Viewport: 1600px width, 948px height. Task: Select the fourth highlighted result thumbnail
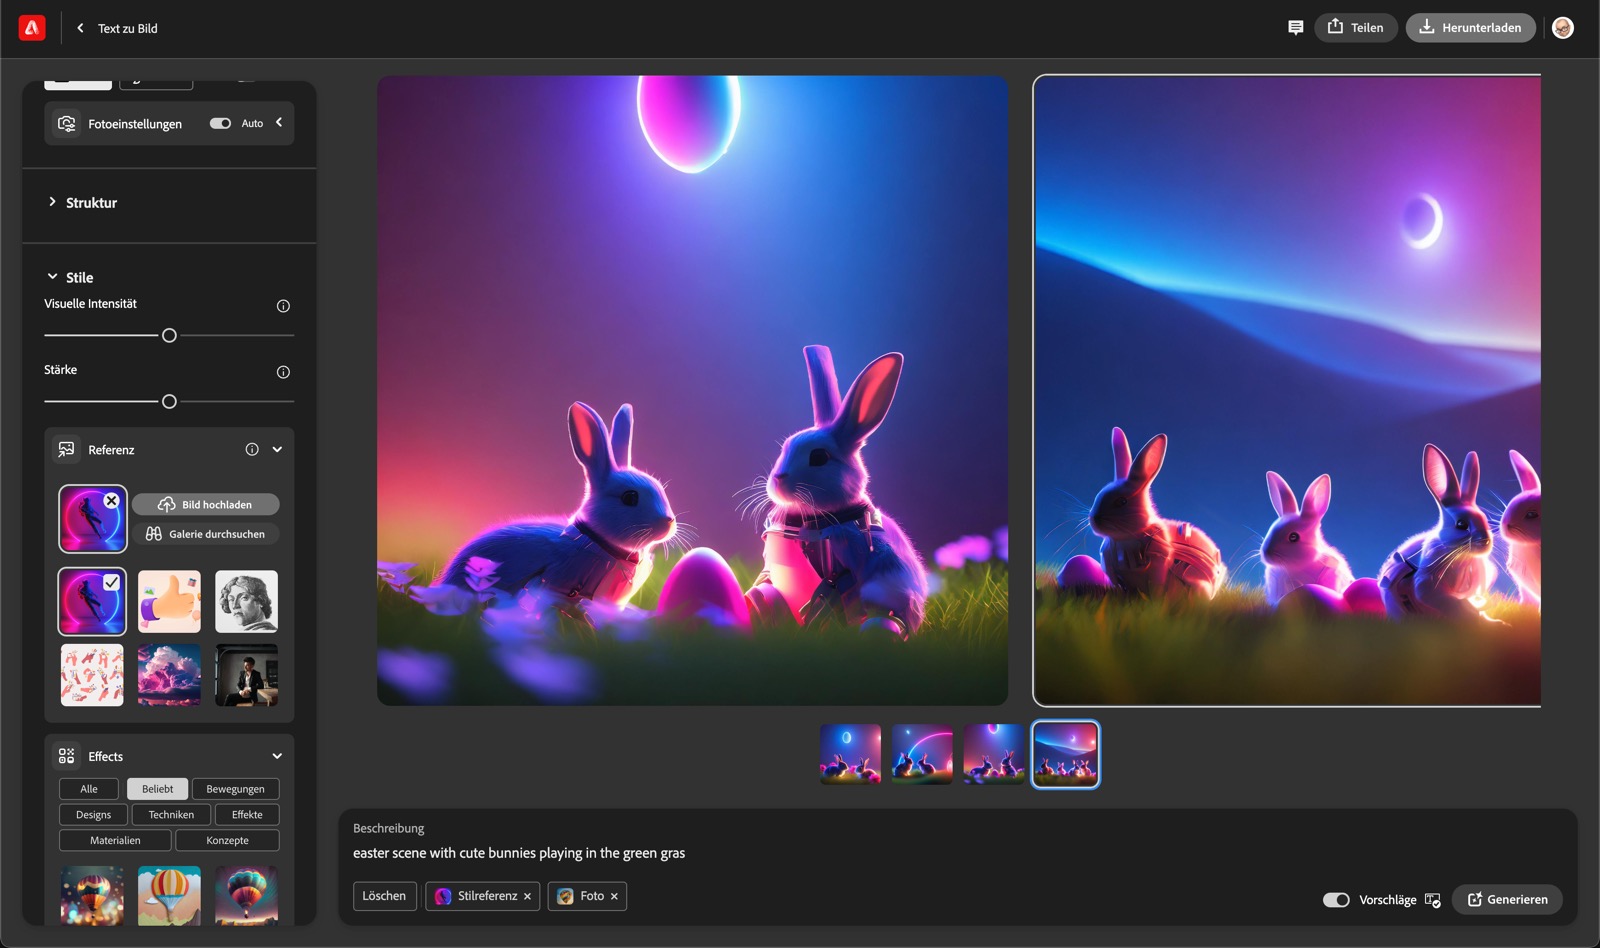[1066, 754]
